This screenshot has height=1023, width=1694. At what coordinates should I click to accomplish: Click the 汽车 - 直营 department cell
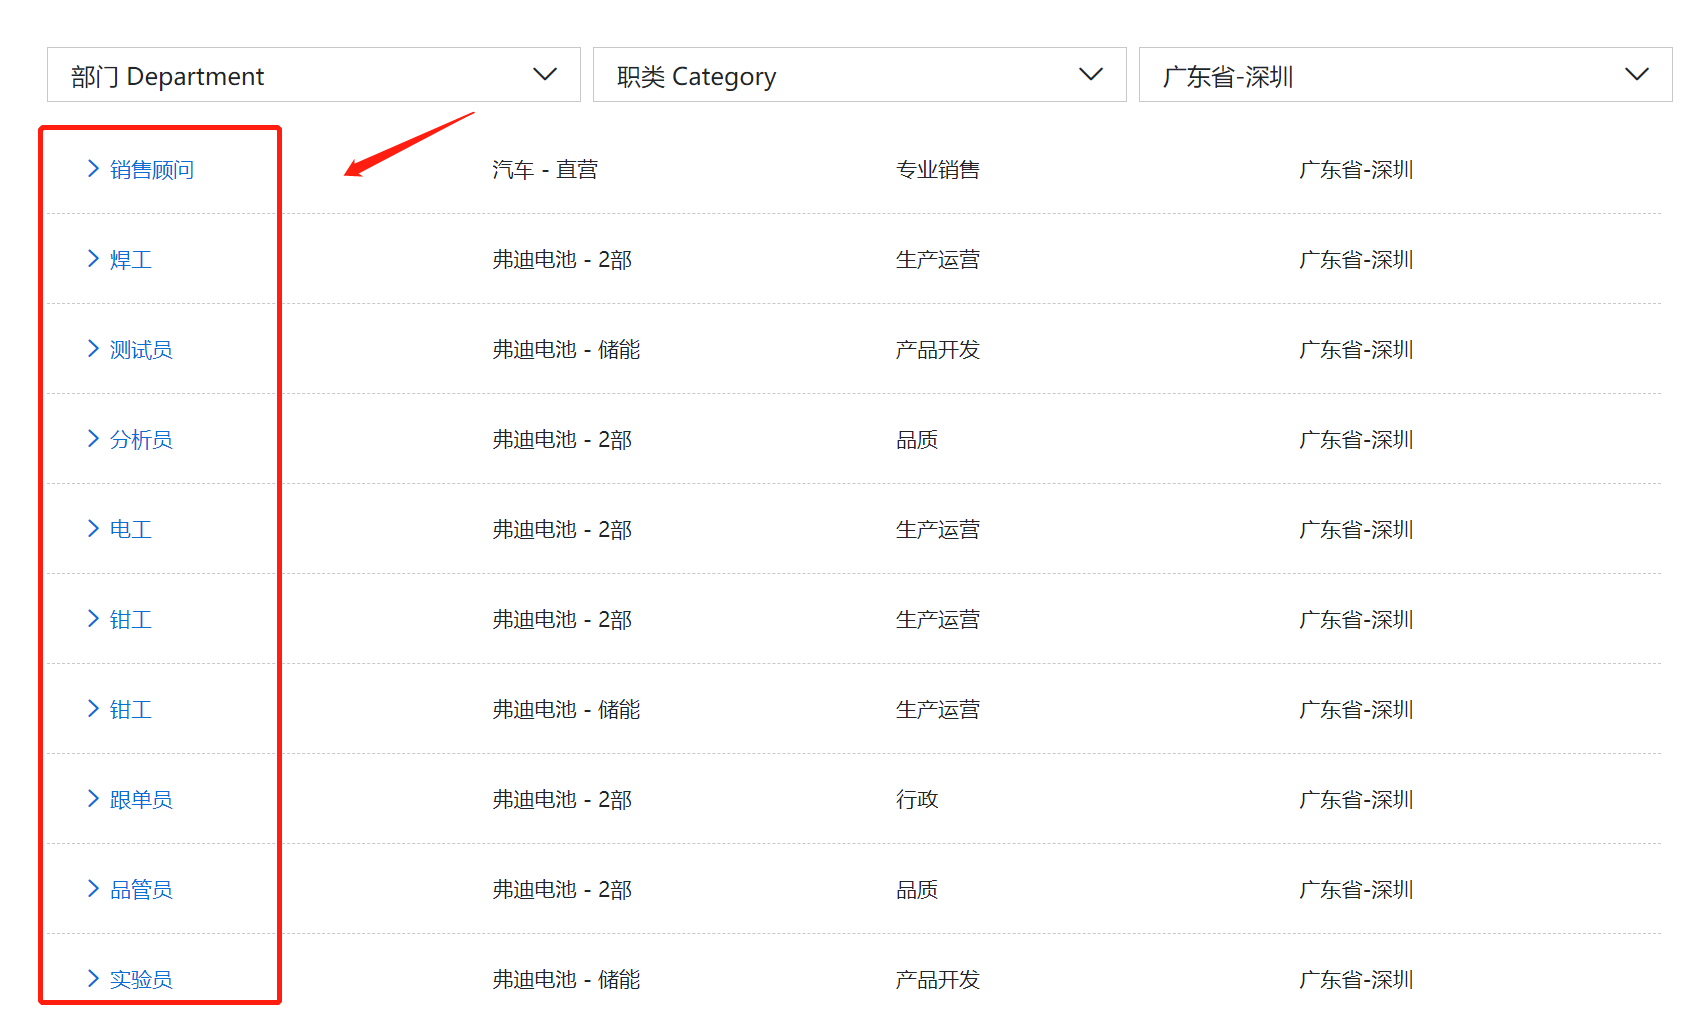[545, 170]
